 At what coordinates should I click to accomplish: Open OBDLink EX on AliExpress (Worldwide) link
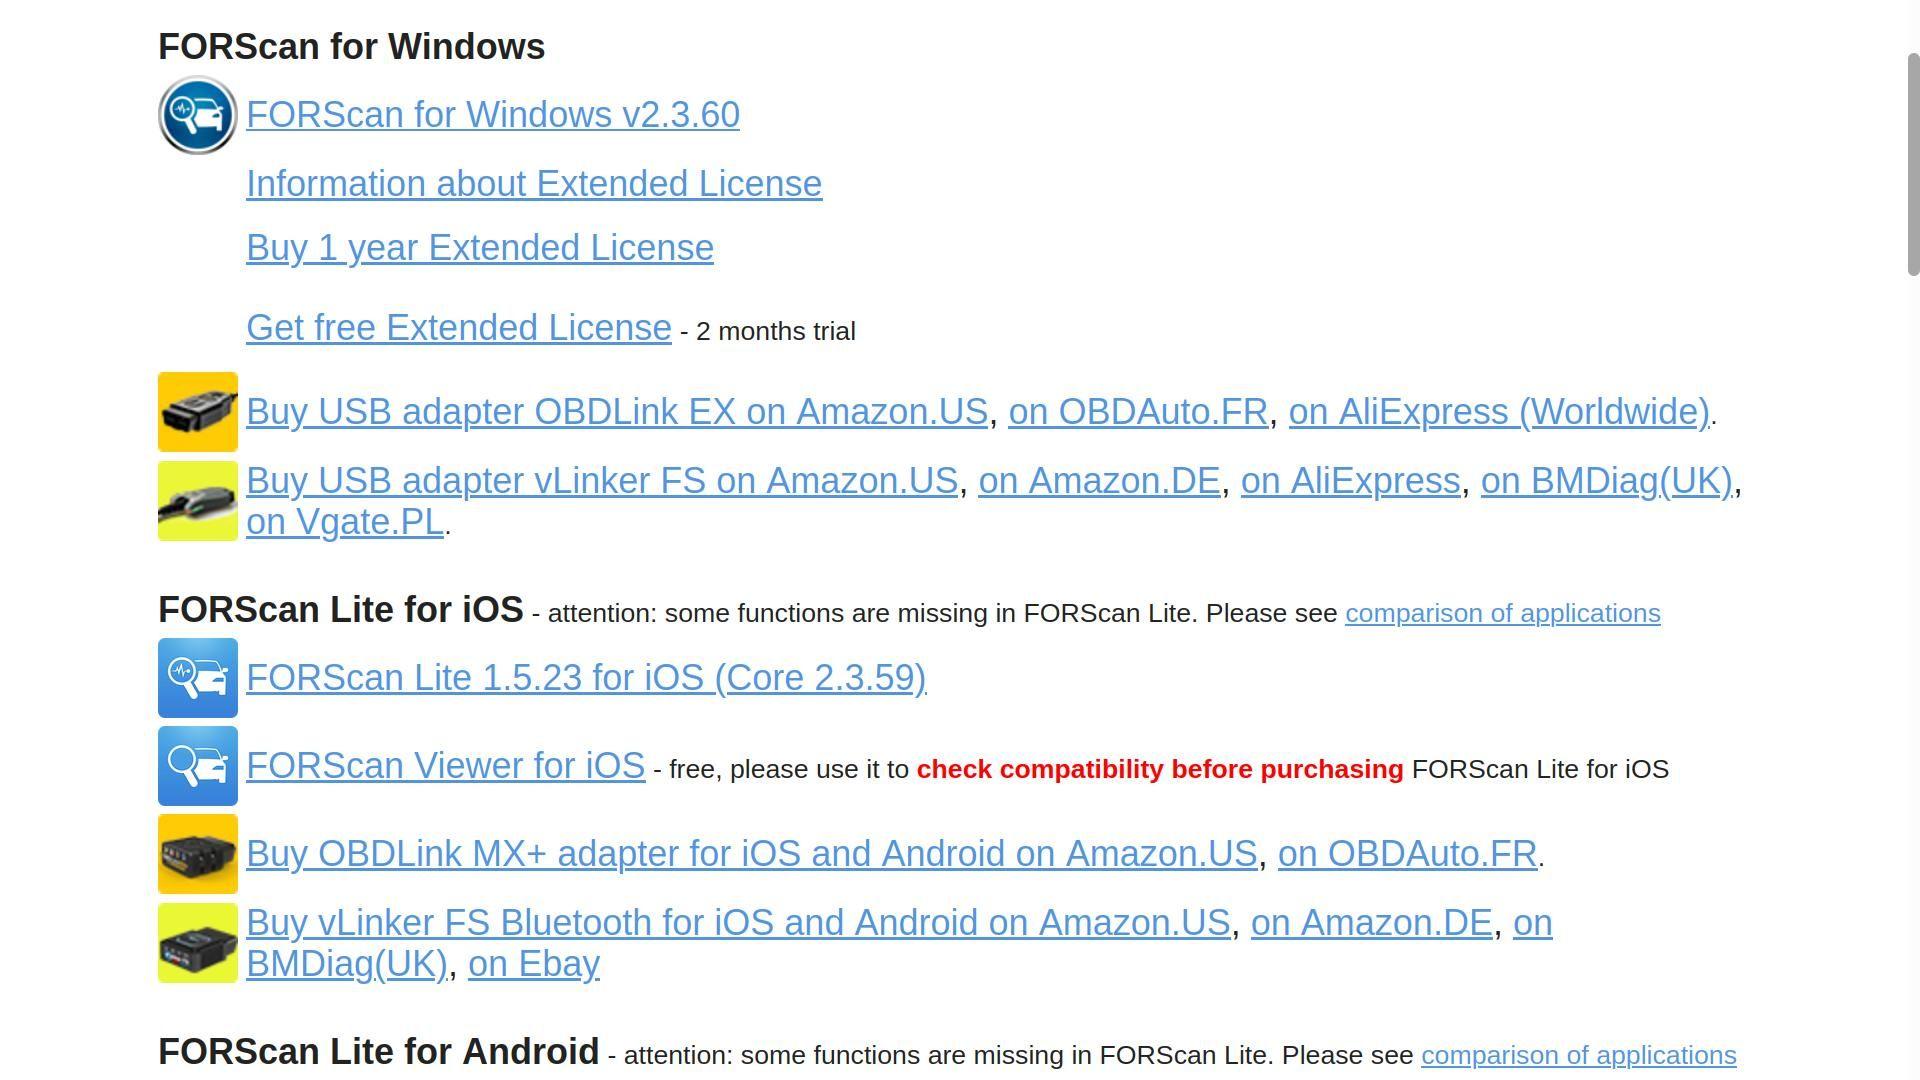[1499, 412]
